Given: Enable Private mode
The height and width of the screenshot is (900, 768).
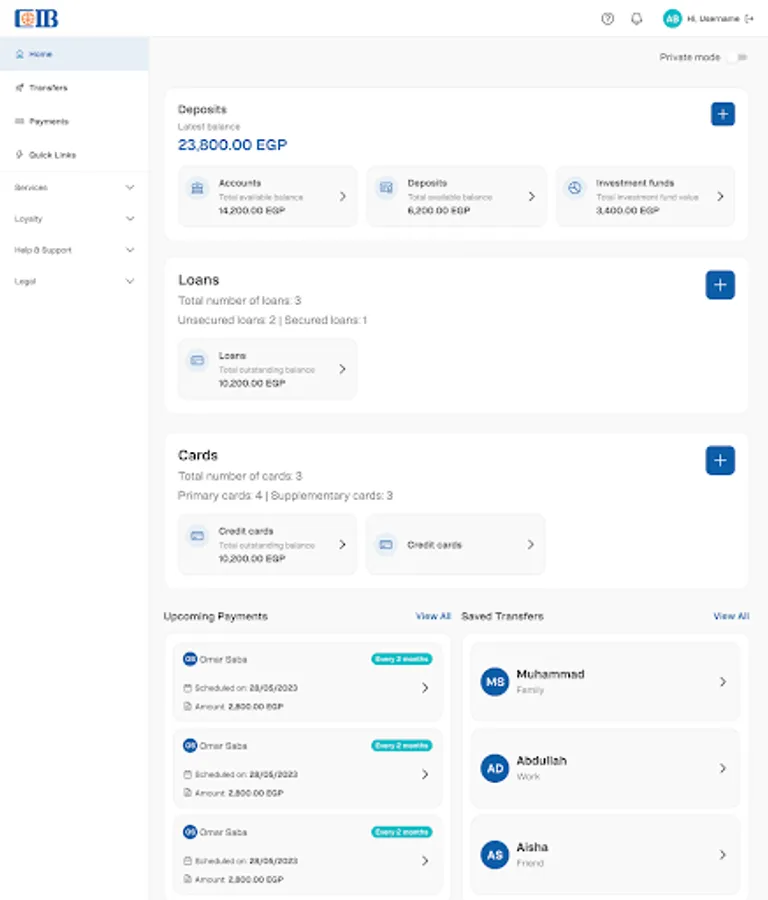Looking at the screenshot, I should coord(738,57).
